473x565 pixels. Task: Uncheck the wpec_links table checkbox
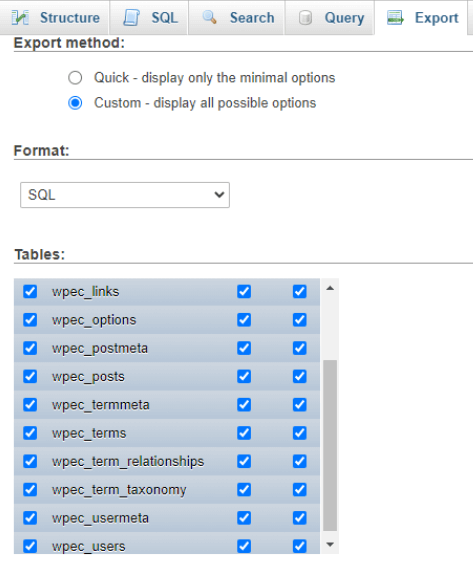pyautogui.click(x=30, y=291)
